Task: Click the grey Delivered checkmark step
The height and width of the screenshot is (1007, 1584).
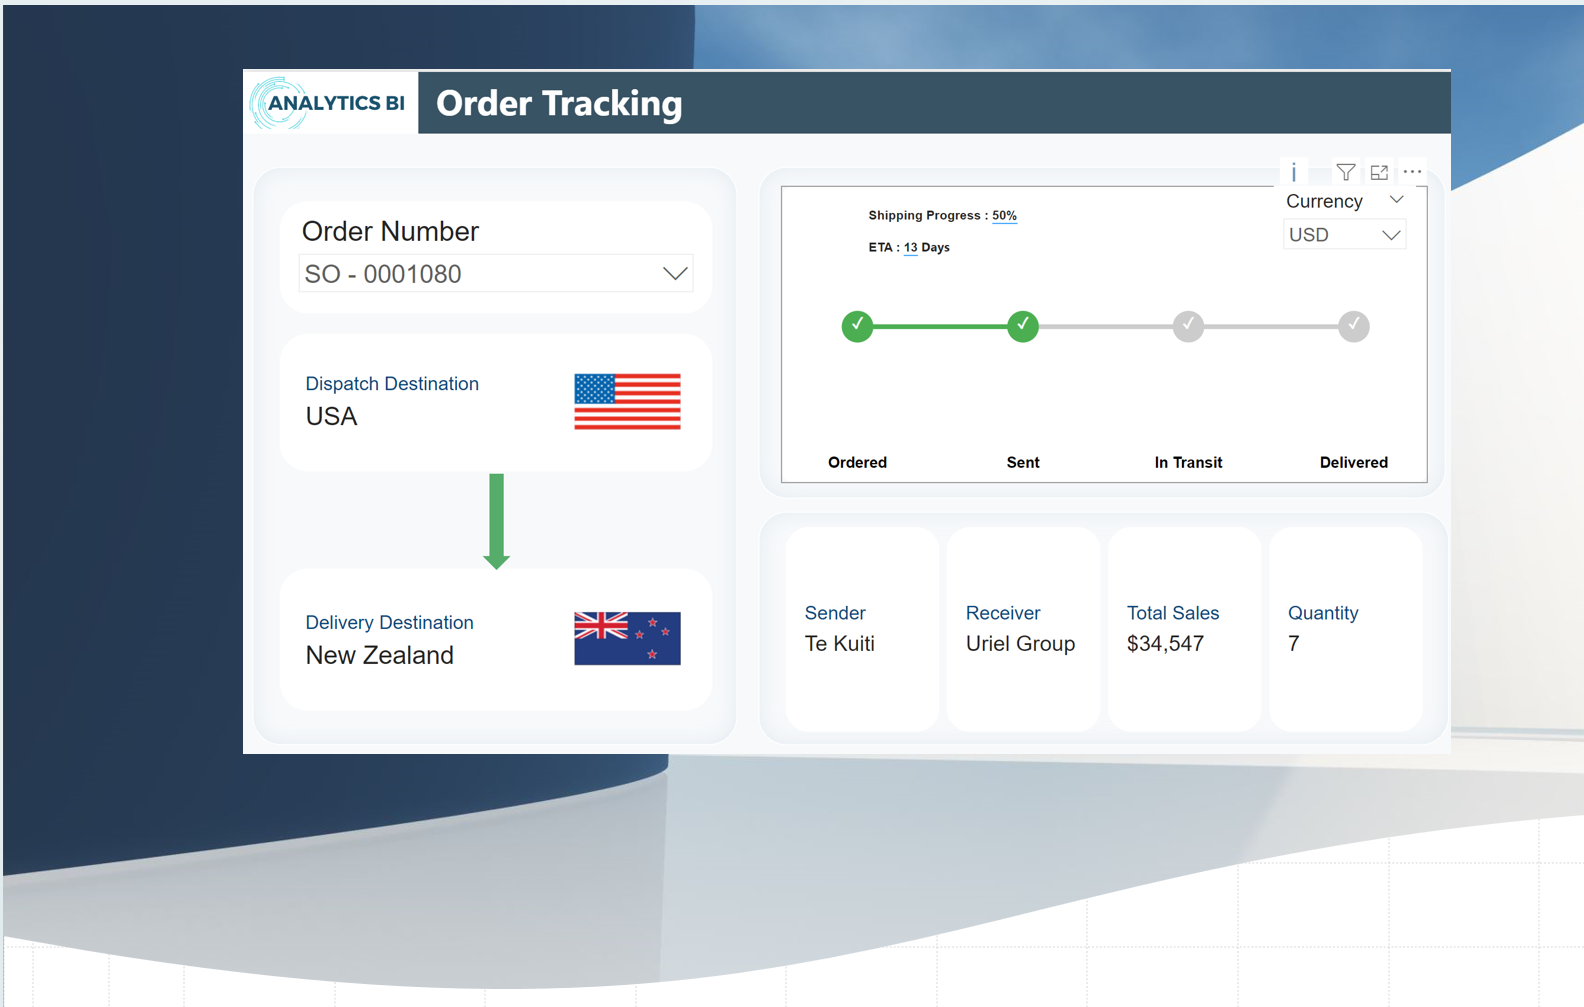Action: point(1353,326)
